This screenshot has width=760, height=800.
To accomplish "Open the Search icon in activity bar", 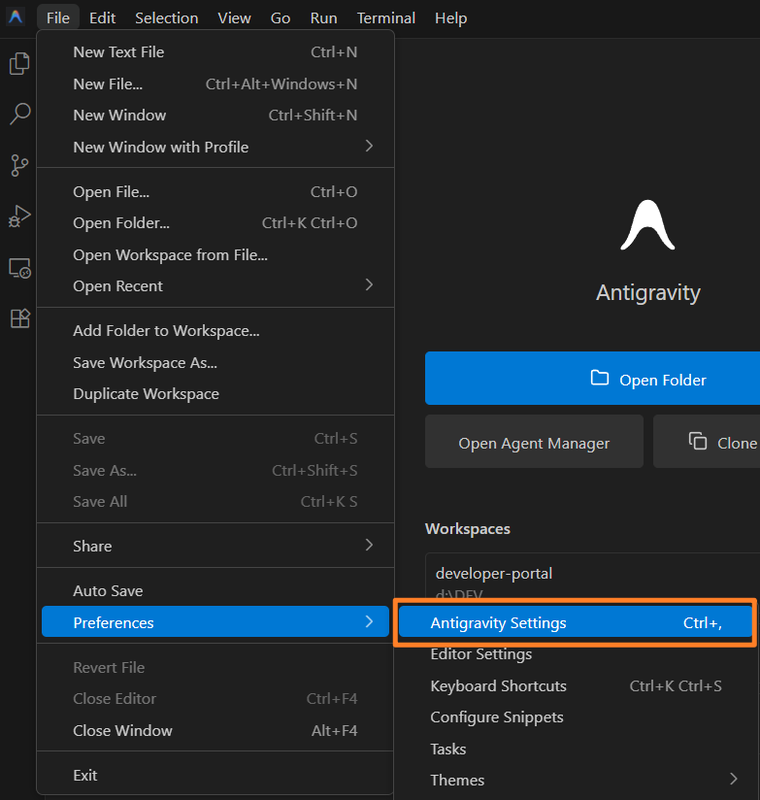I will 19,114.
